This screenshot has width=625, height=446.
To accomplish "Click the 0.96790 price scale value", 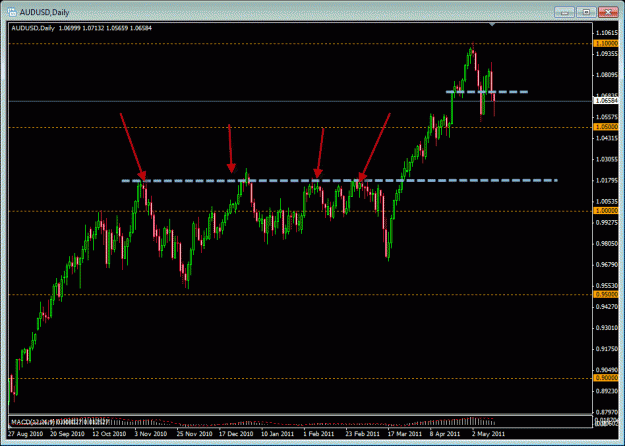I will 607,265.
